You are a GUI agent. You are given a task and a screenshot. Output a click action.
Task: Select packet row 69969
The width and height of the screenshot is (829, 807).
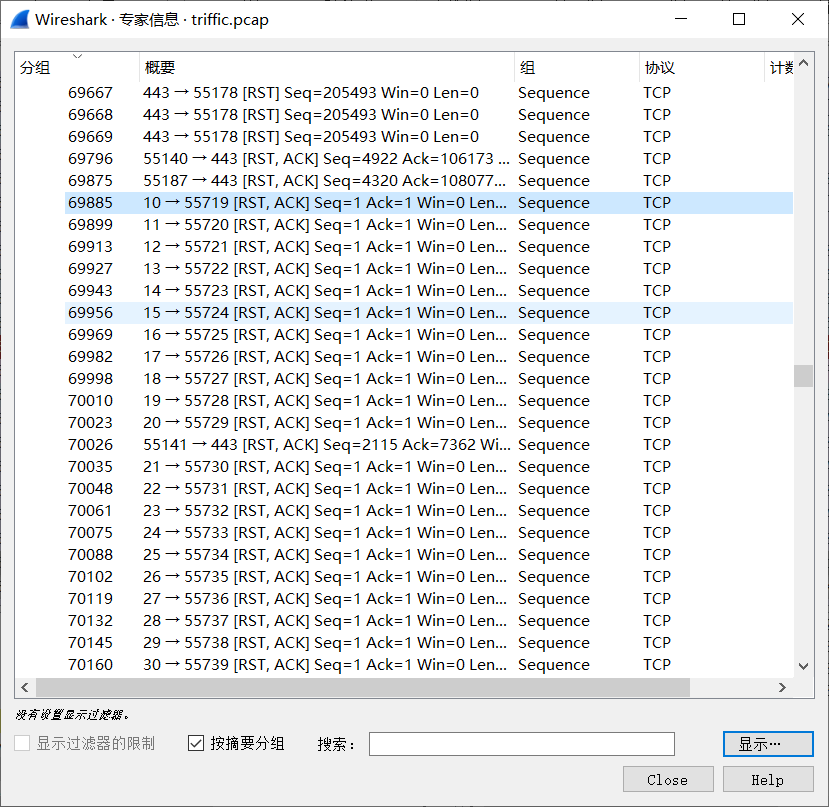(x=429, y=335)
